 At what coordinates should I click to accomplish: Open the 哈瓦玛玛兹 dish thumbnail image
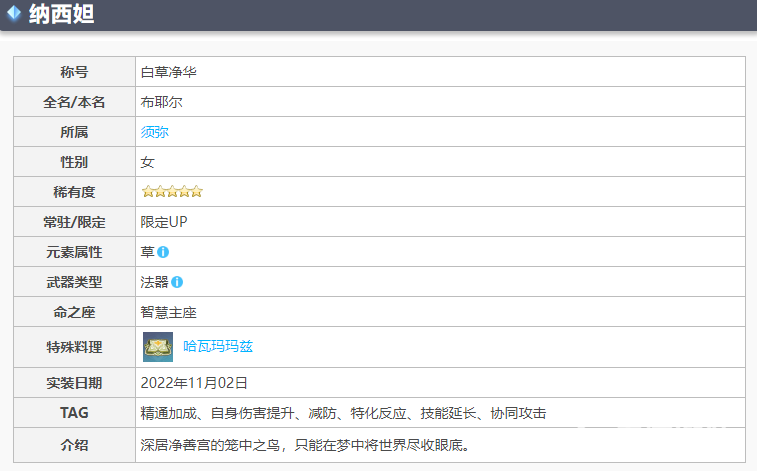158,347
